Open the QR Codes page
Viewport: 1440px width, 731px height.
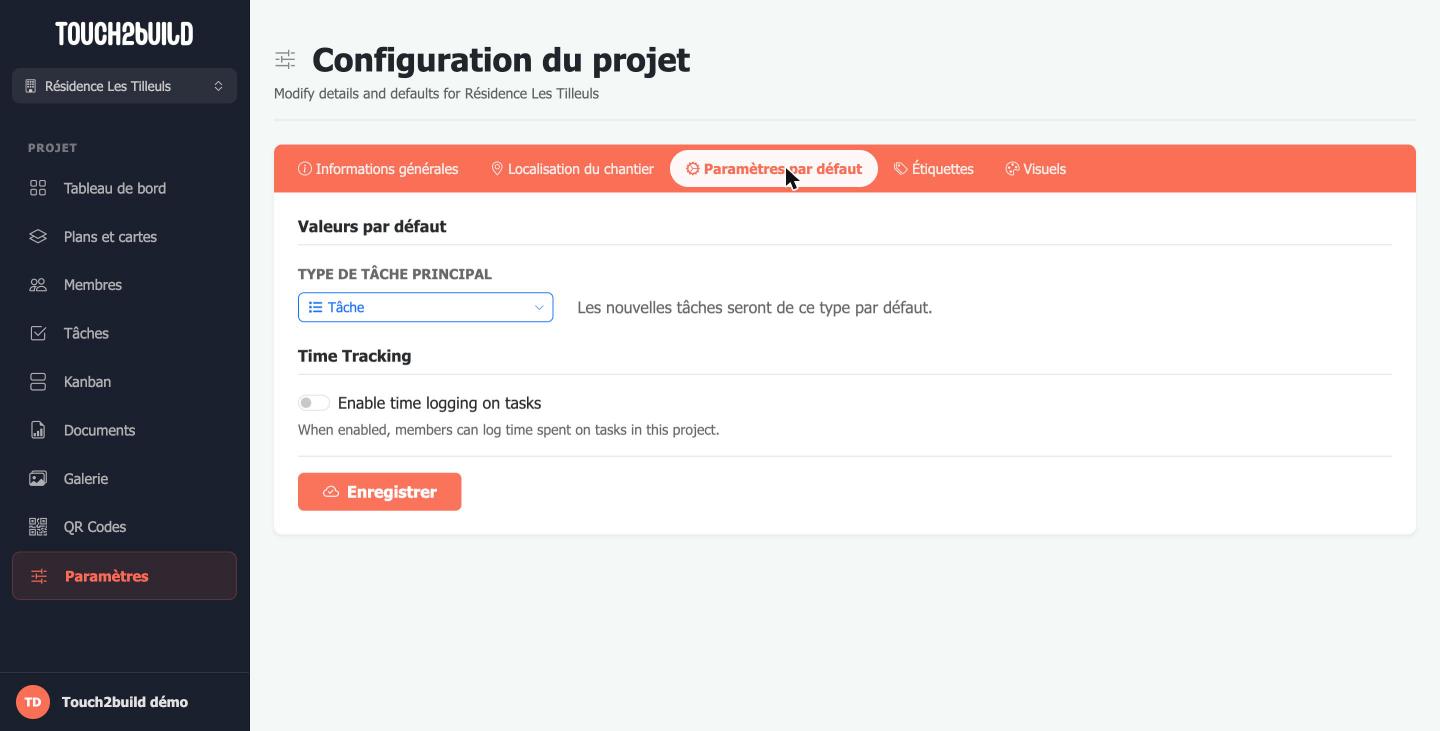[x=124, y=527]
